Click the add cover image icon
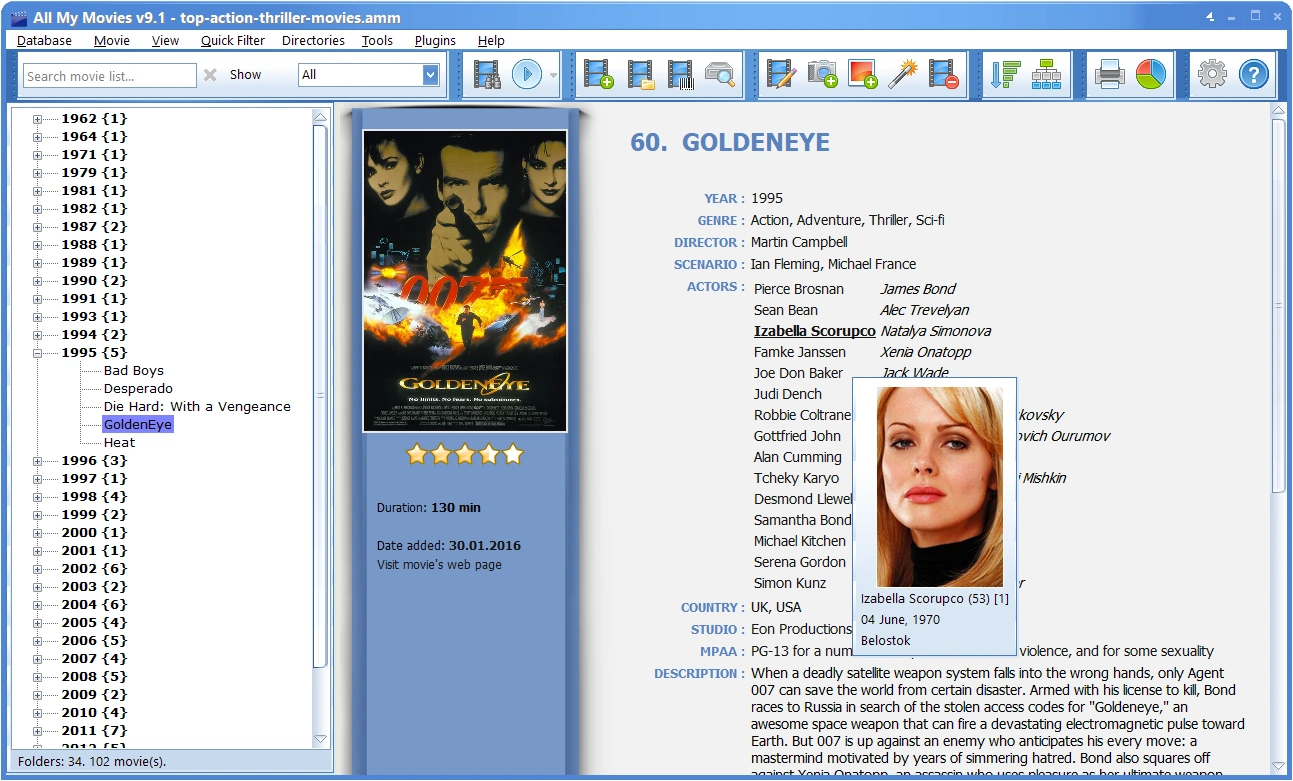The width and height of the screenshot is (1293, 781). [862, 75]
